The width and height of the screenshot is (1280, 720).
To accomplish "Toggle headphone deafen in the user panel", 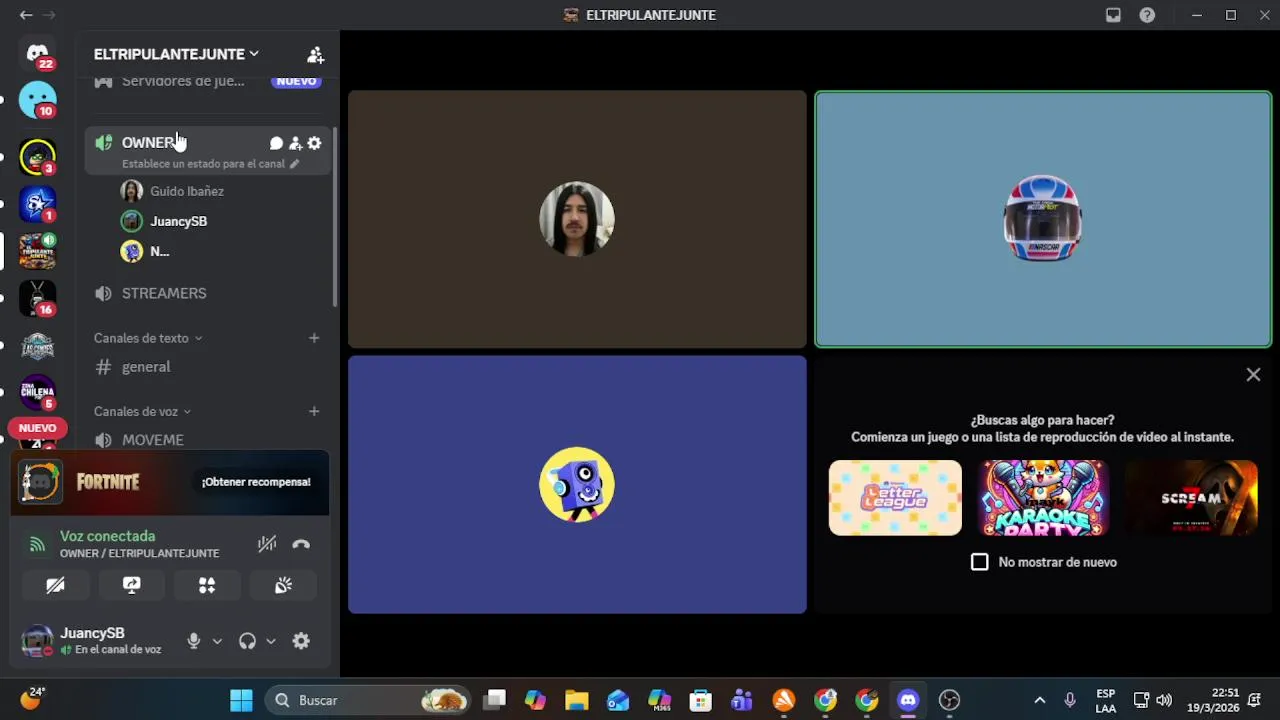I will [x=247, y=641].
